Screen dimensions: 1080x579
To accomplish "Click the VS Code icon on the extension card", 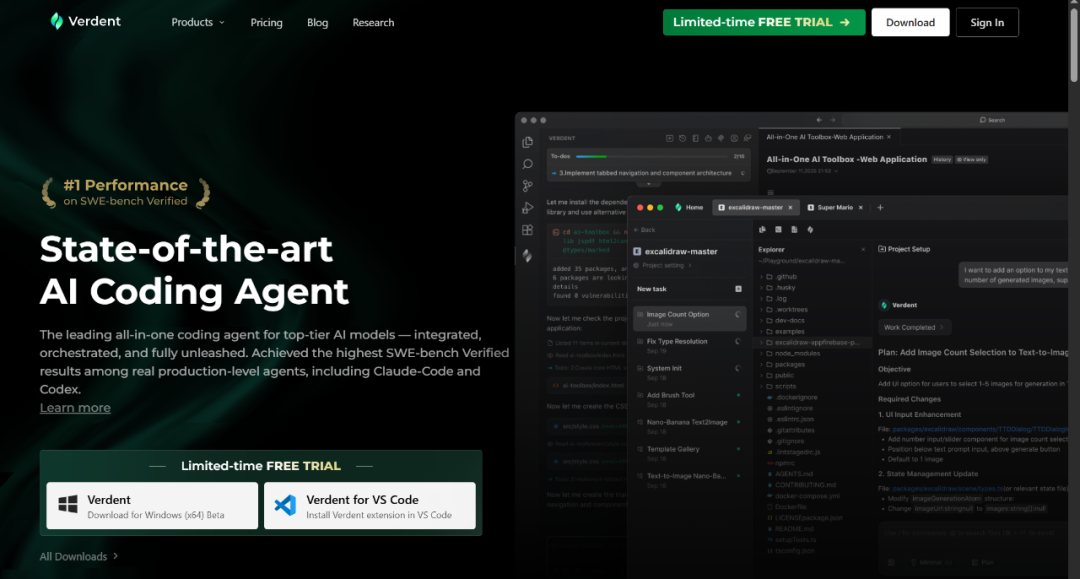I will tap(285, 505).
